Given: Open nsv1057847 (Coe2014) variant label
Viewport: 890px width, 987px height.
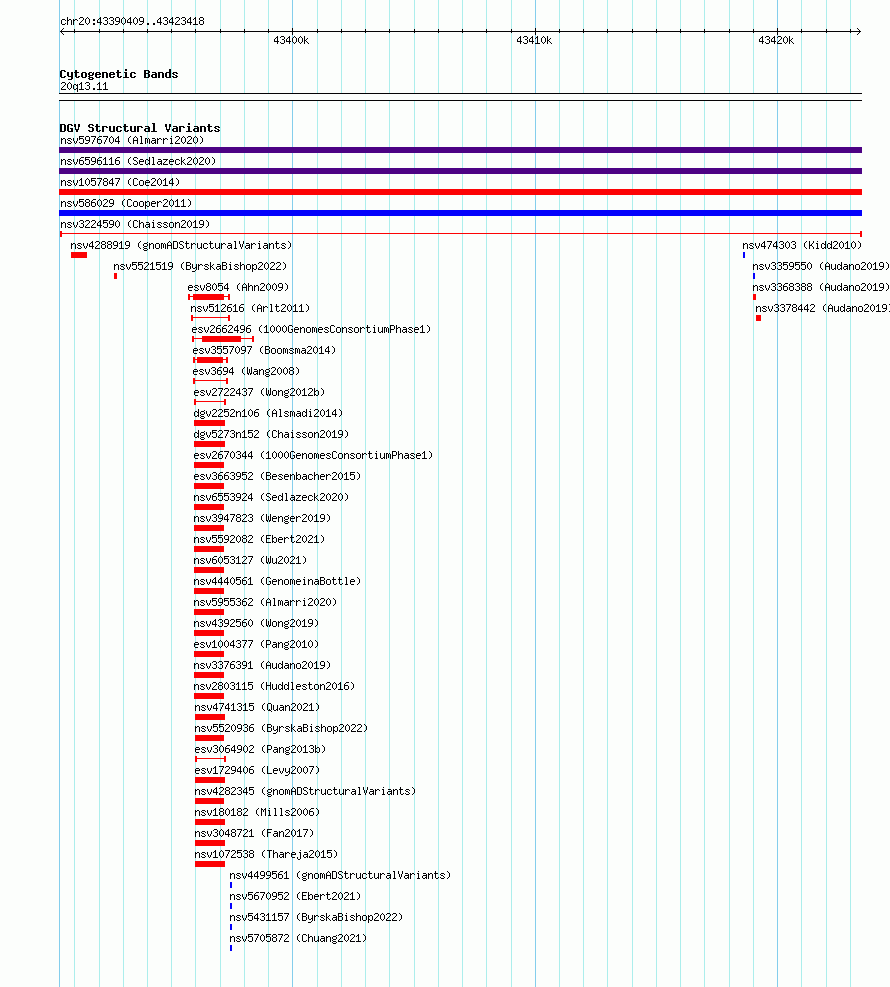Looking at the screenshot, I should tap(120, 183).
